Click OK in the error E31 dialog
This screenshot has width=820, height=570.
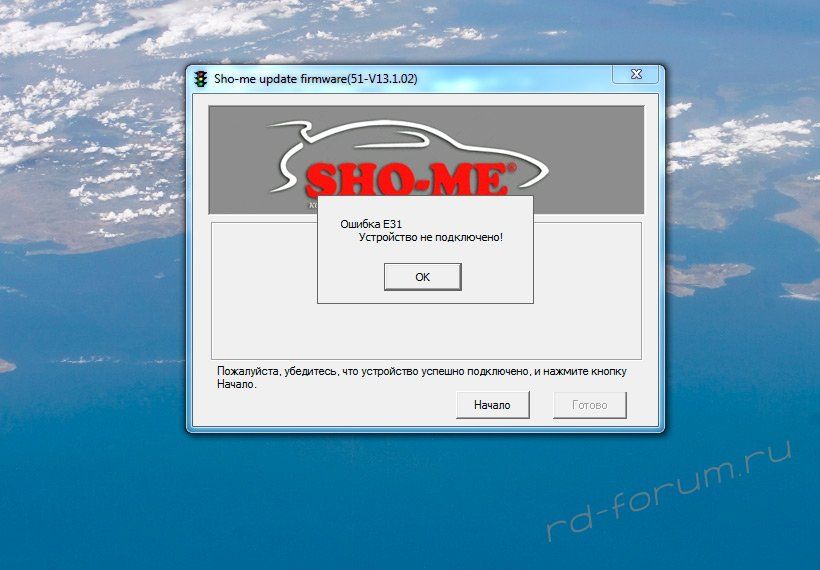tap(423, 277)
